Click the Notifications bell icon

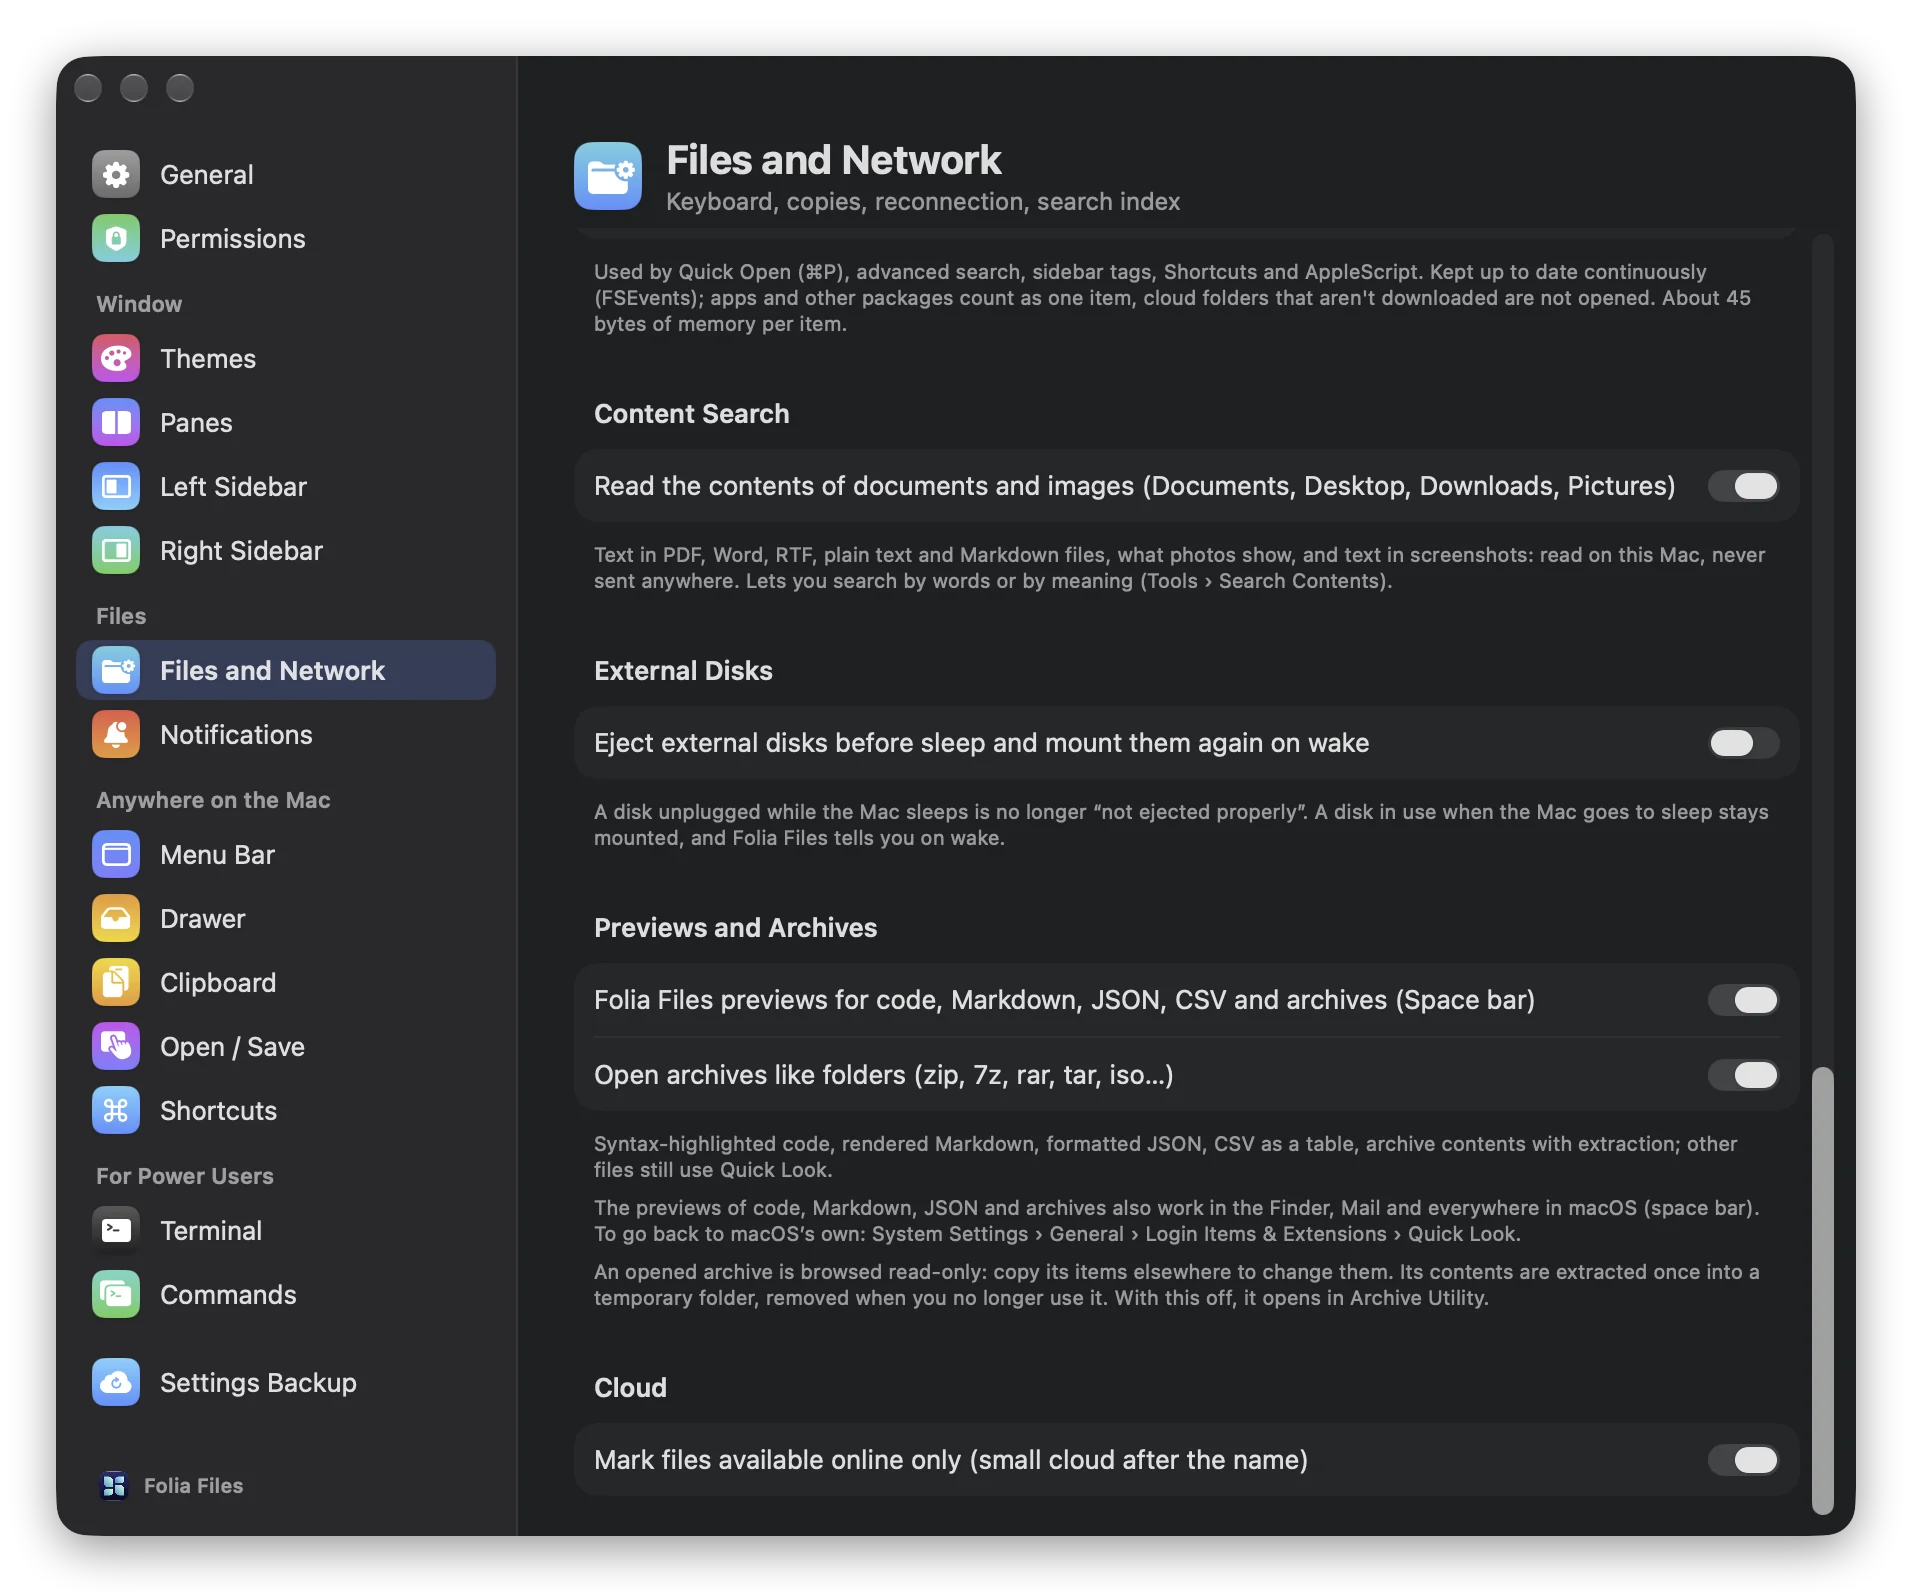116,735
